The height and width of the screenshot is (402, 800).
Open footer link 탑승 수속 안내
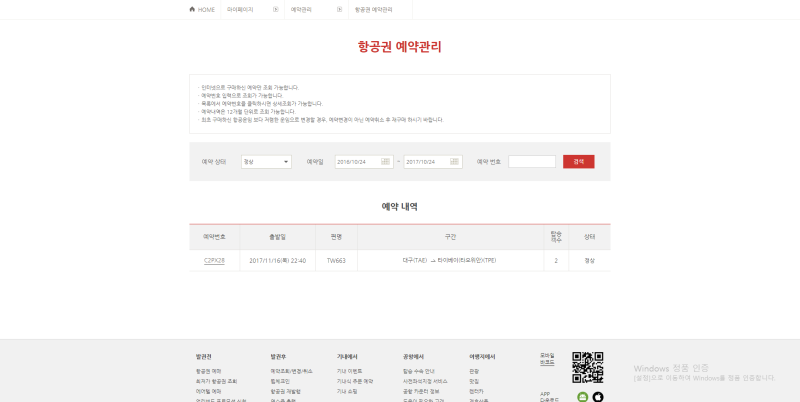418,371
